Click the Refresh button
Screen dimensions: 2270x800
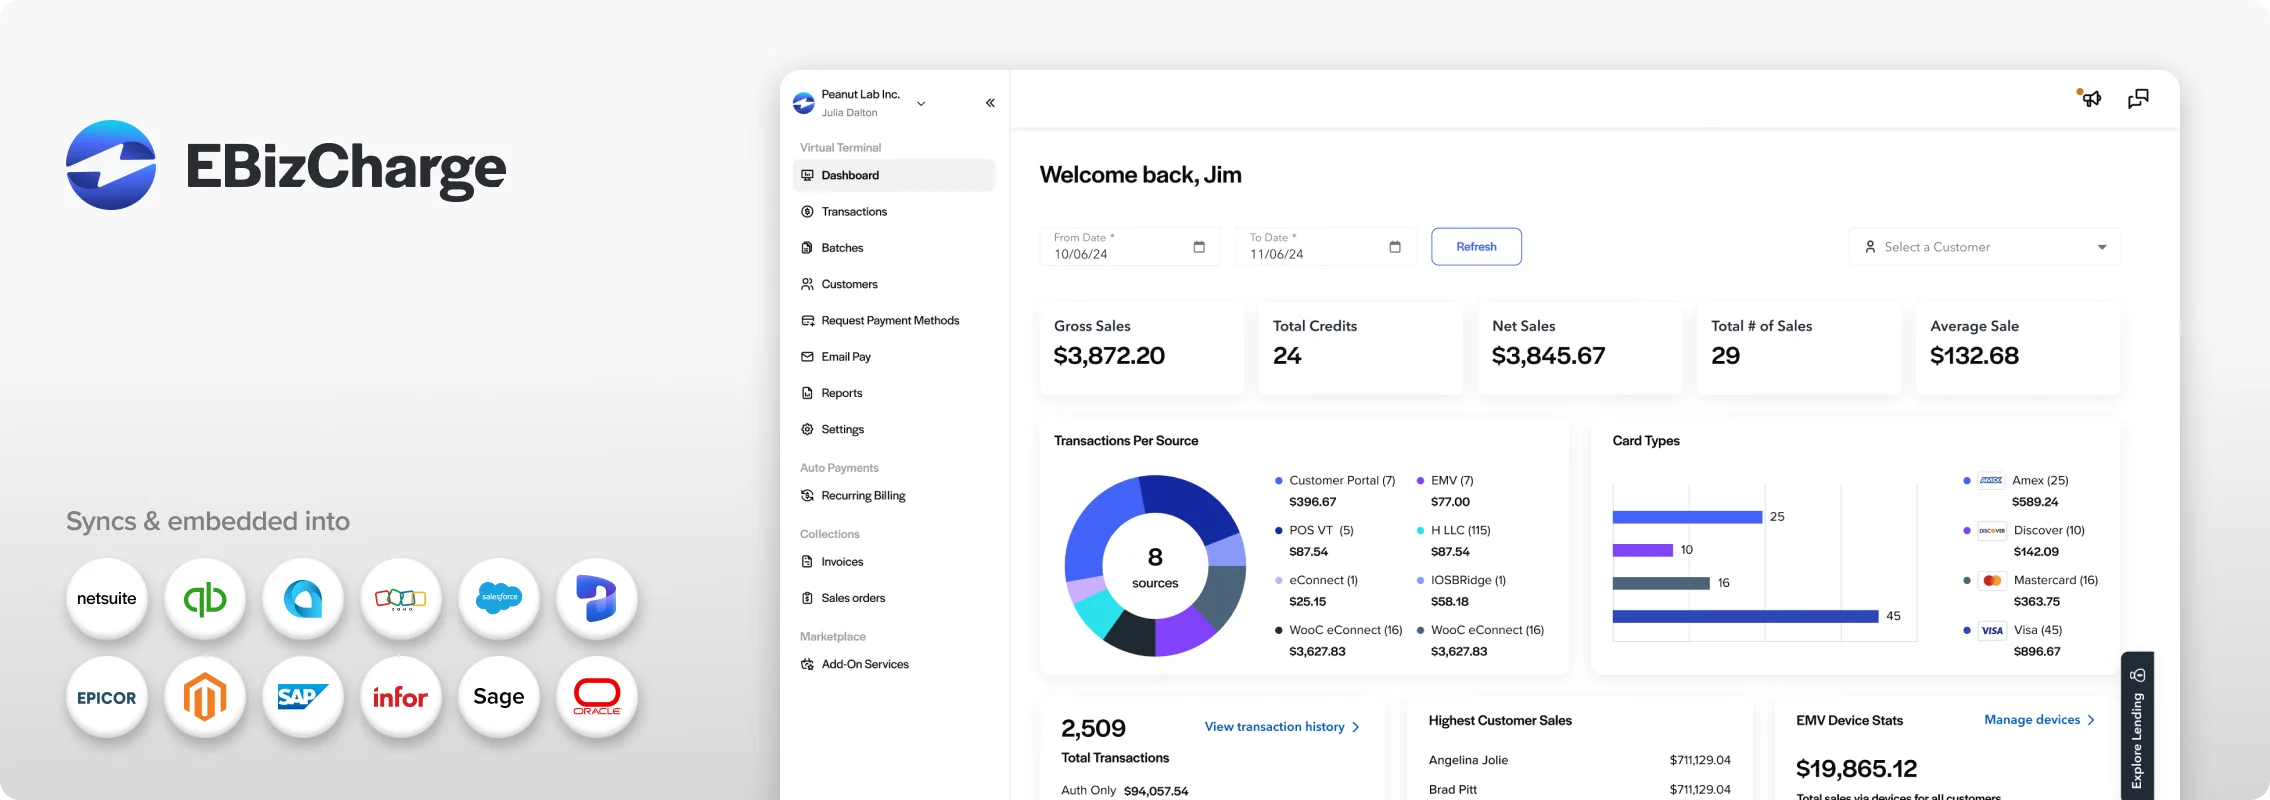[1476, 247]
